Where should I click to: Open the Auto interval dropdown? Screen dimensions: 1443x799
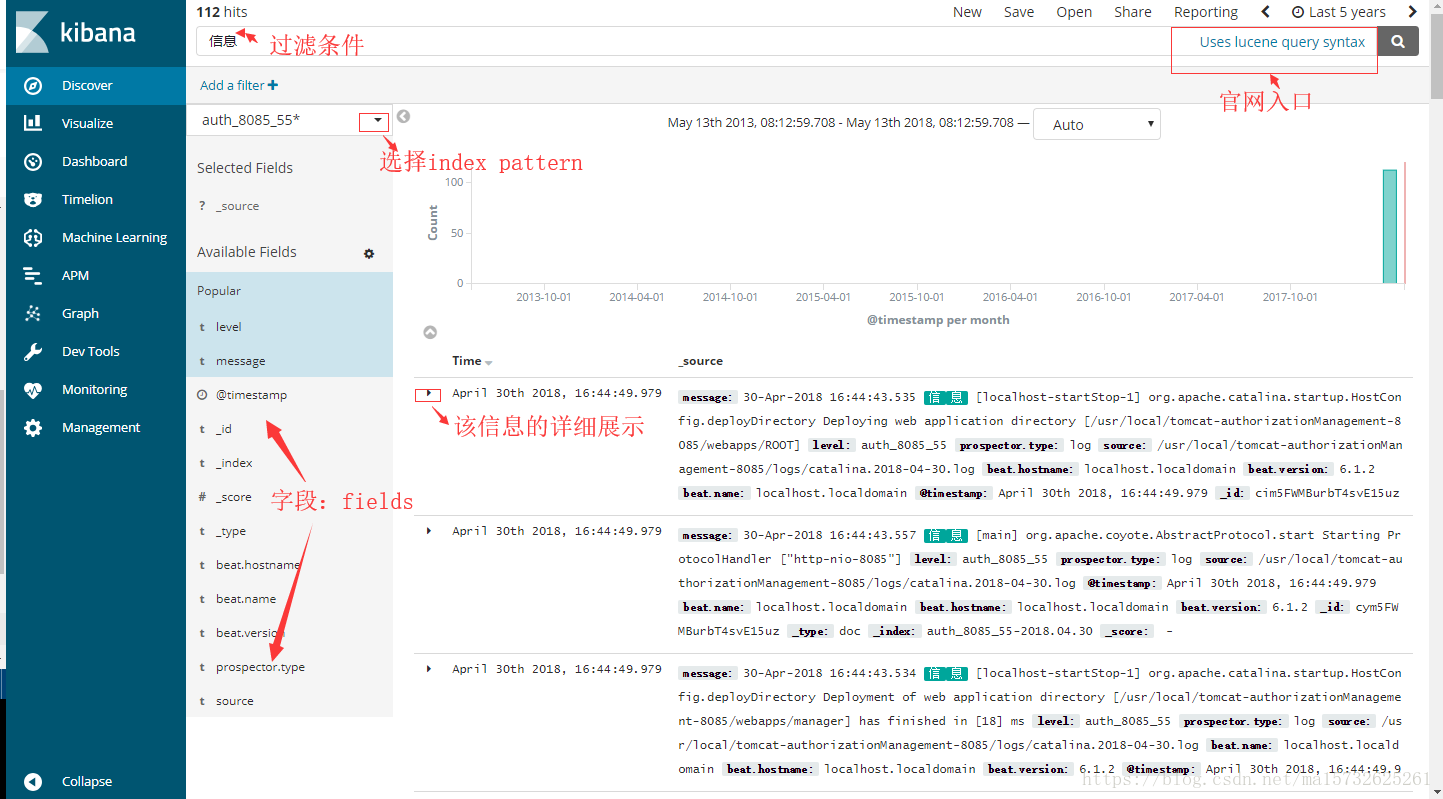pyautogui.click(x=1096, y=124)
